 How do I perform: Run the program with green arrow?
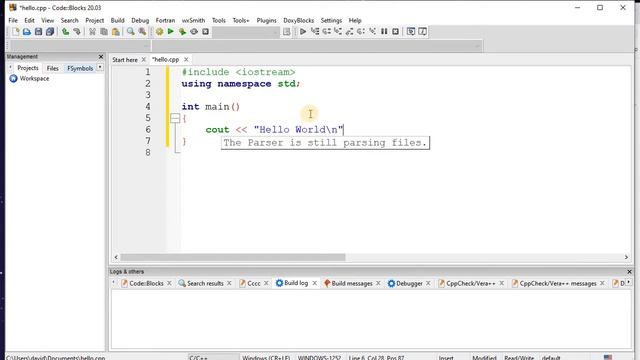[x=171, y=31]
